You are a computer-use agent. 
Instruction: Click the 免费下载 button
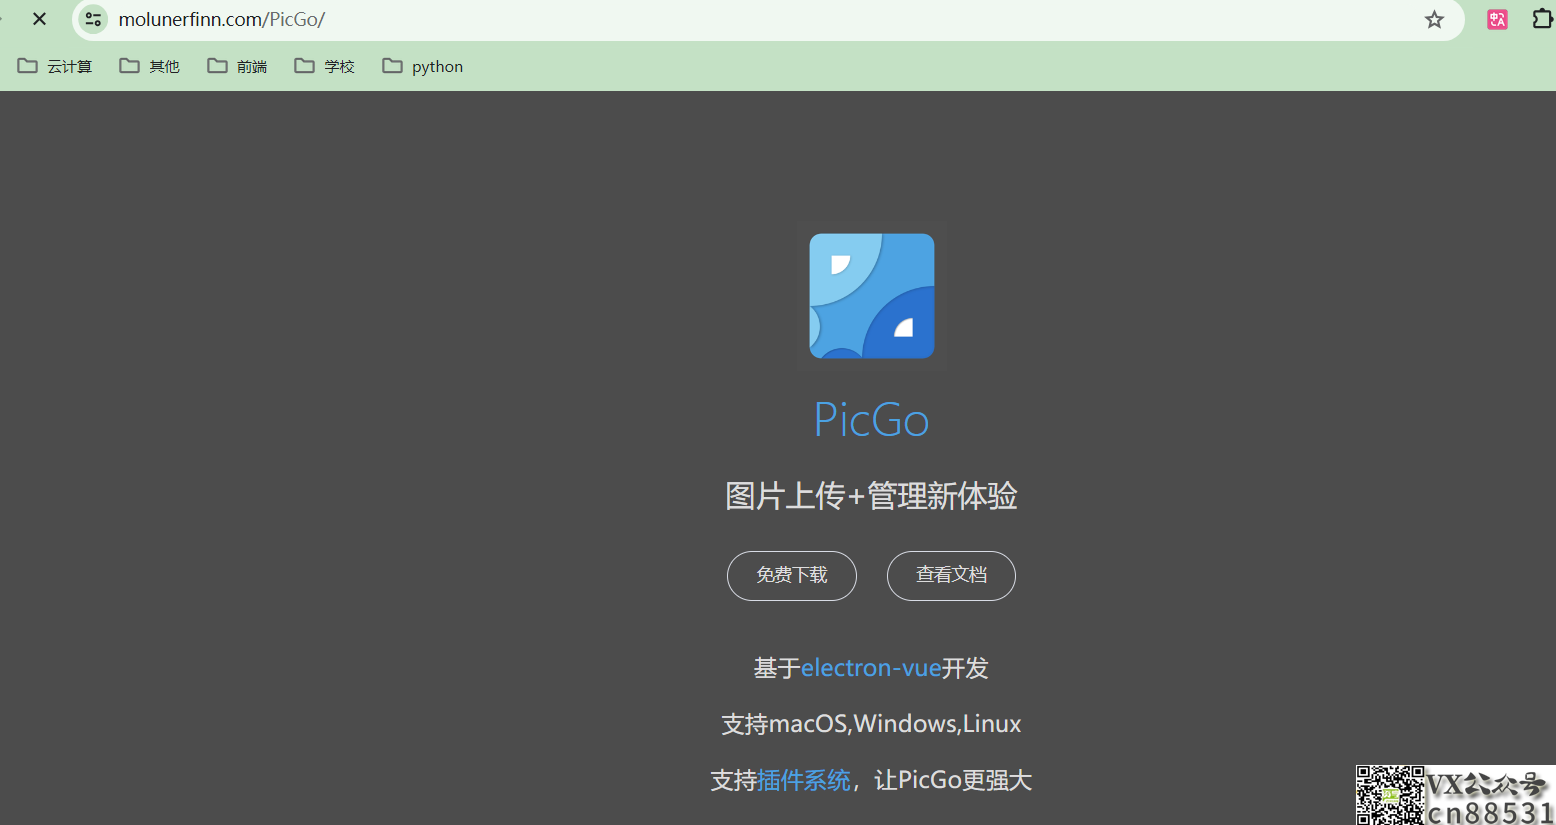point(792,576)
